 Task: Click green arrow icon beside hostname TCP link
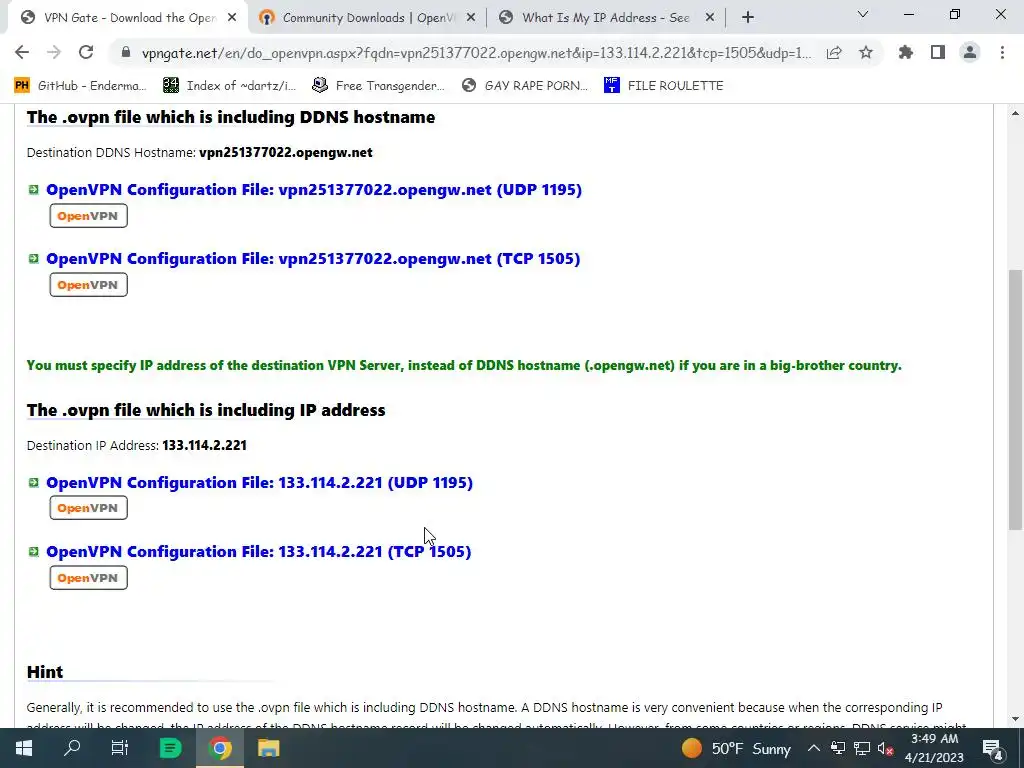(34, 259)
